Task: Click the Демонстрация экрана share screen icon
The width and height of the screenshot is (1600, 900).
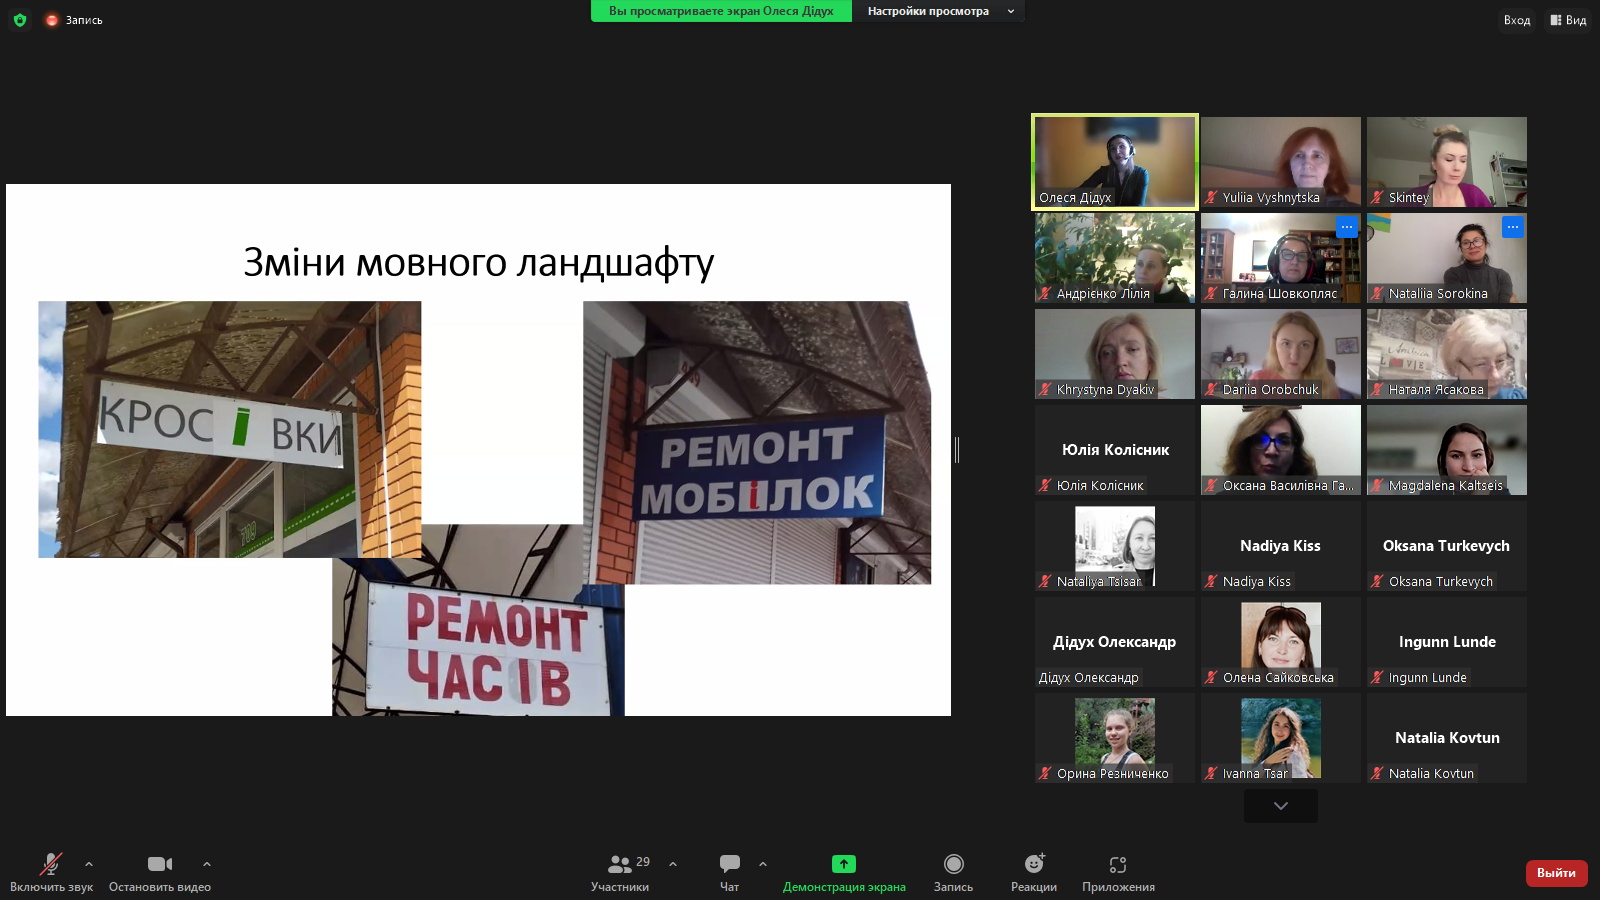Action: click(844, 864)
